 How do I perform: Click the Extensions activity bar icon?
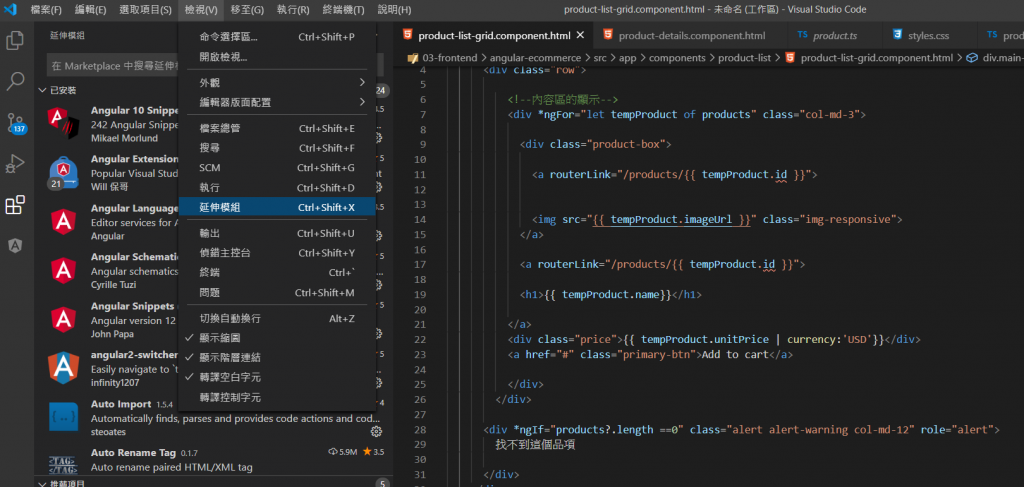point(15,205)
